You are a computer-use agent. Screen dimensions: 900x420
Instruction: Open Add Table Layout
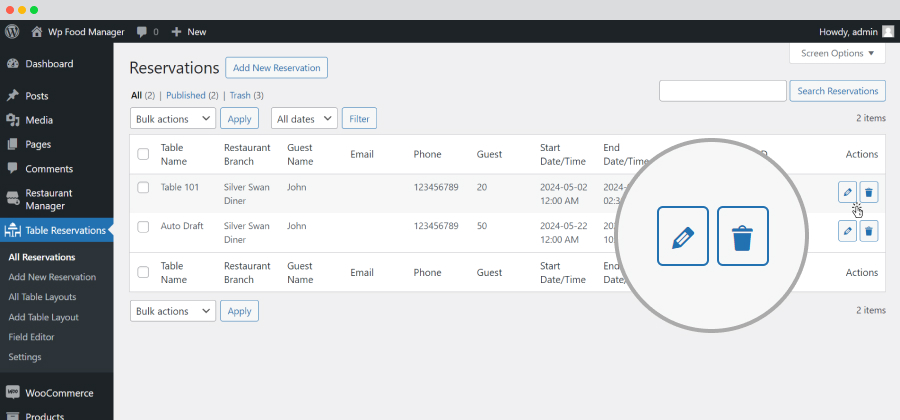[44, 317]
